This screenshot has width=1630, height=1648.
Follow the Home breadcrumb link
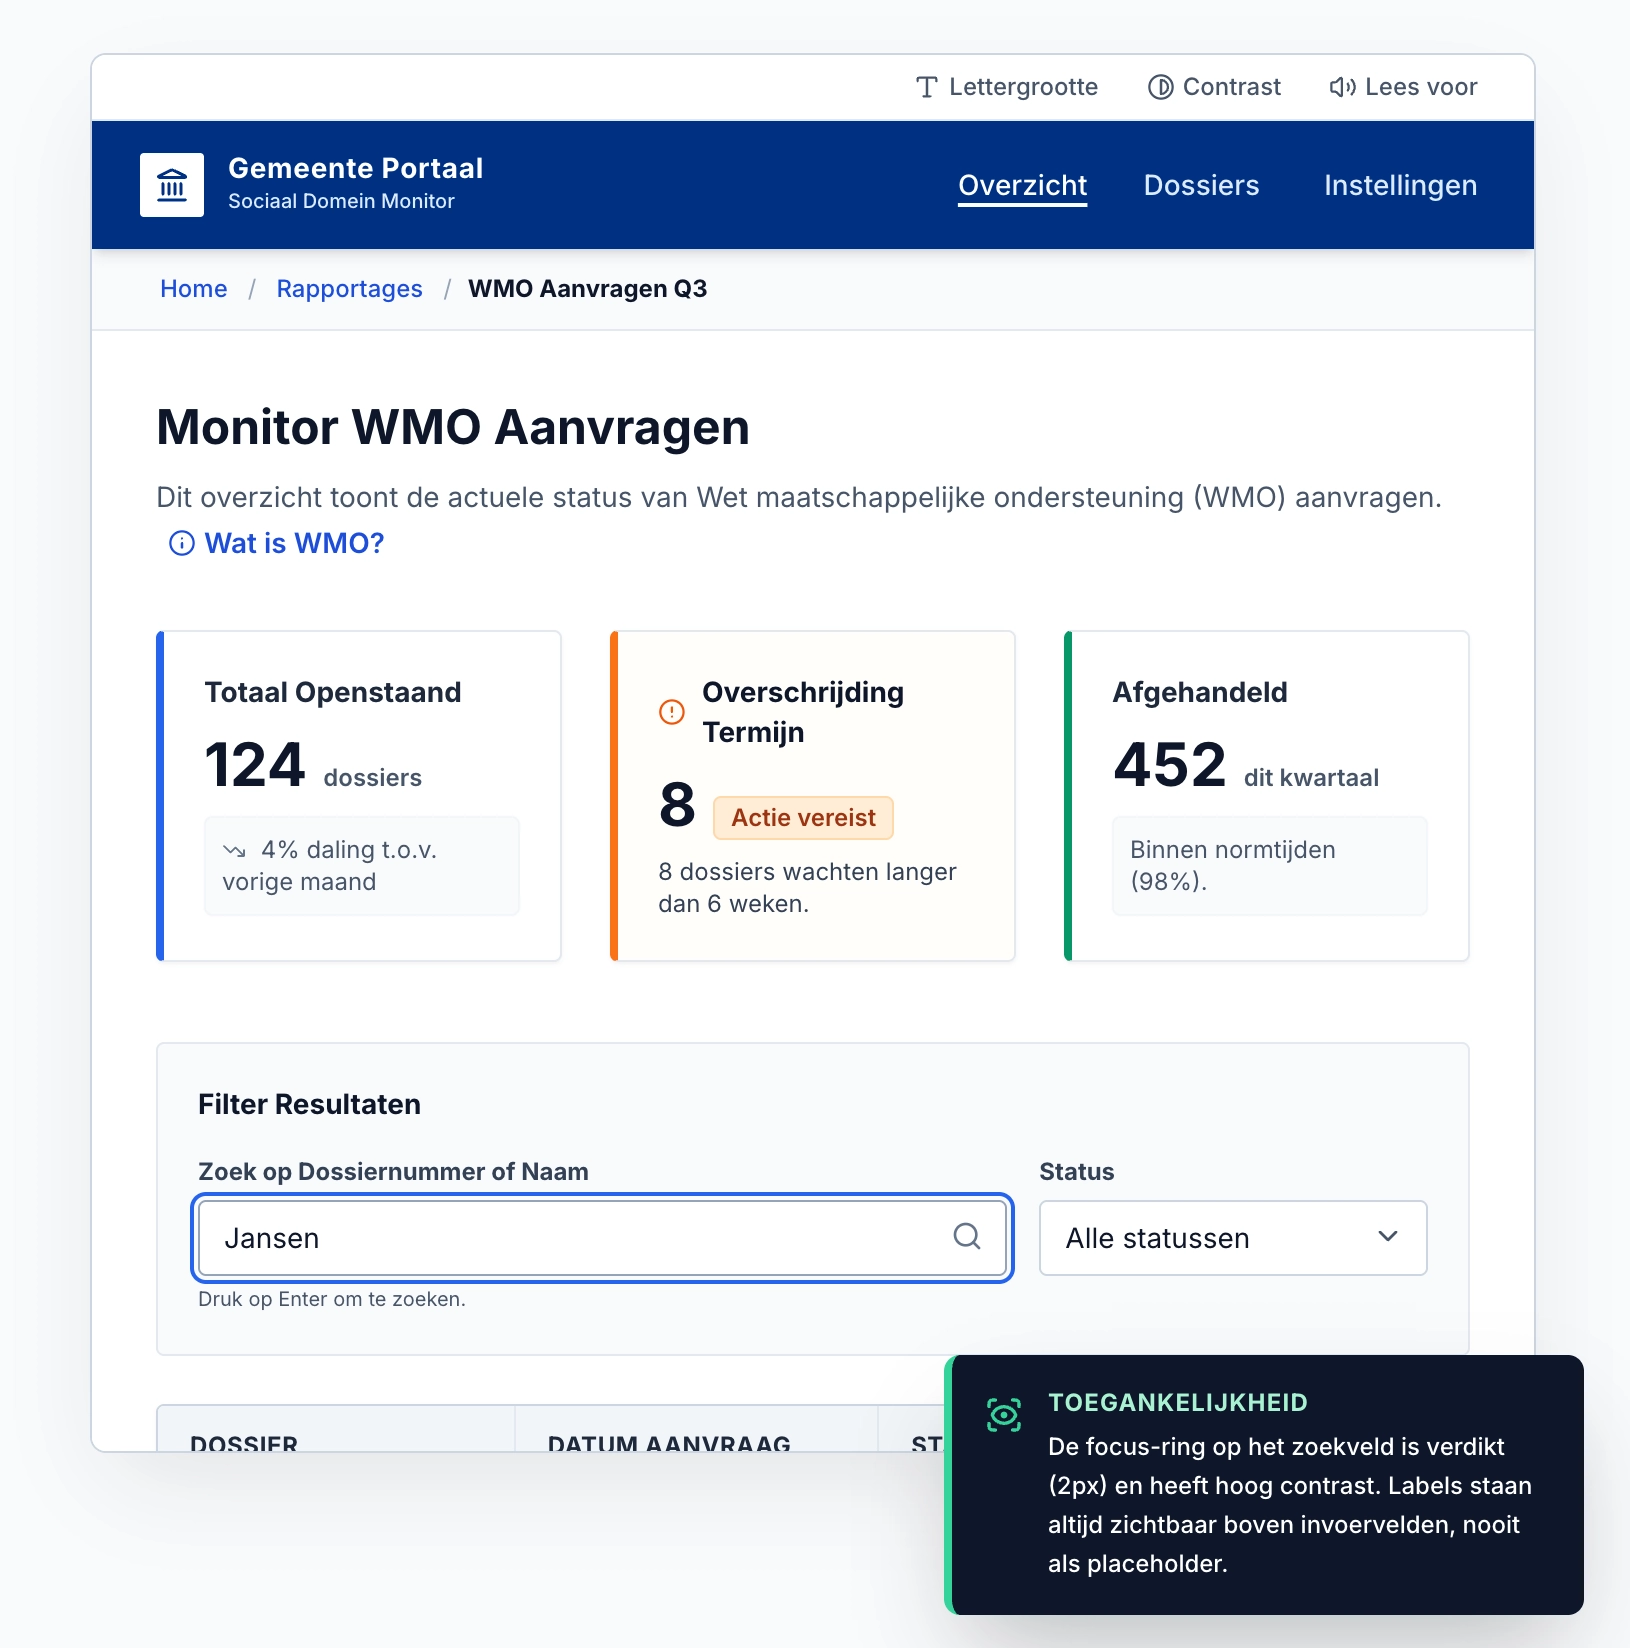click(194, 289)
